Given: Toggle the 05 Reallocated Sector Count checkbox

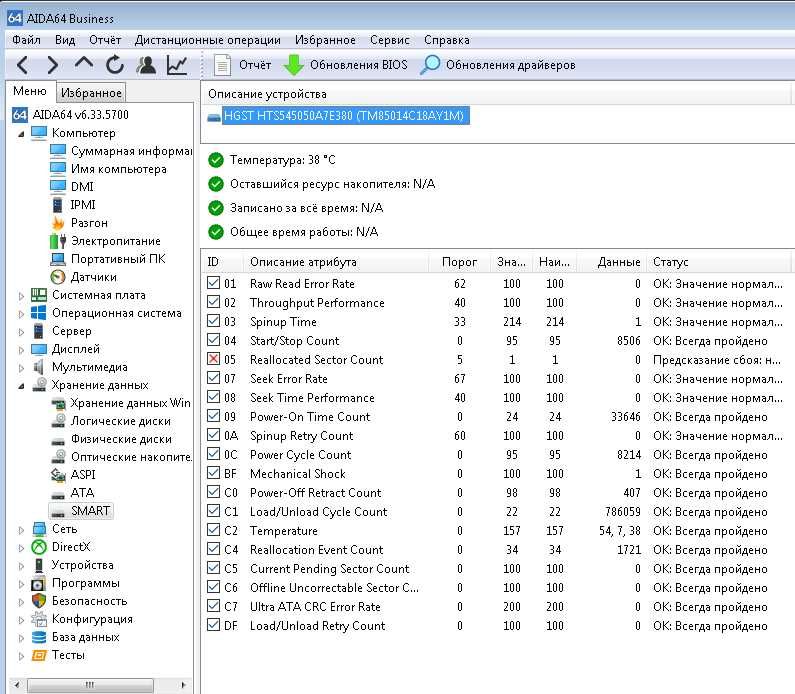Looking at the screenshot, I should click(213, 359).
